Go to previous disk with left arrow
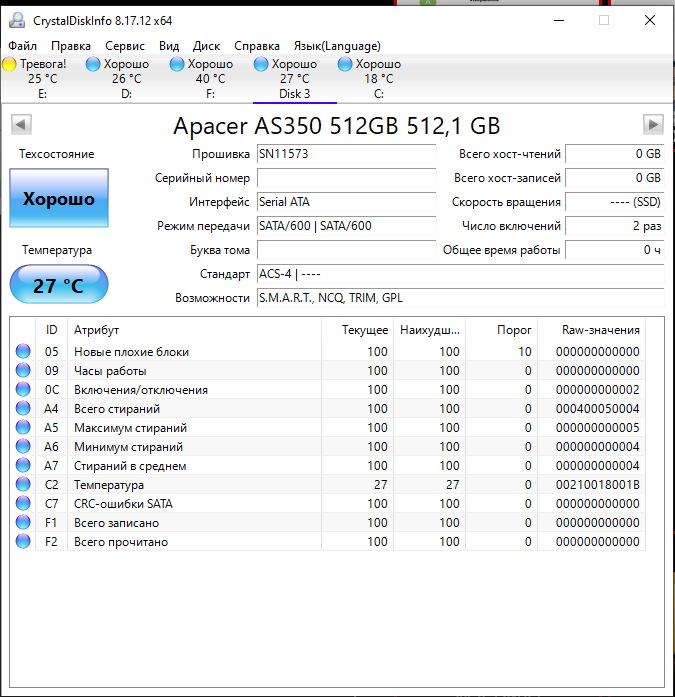Screen dimensions: 675x697 [x=21, y=124]
